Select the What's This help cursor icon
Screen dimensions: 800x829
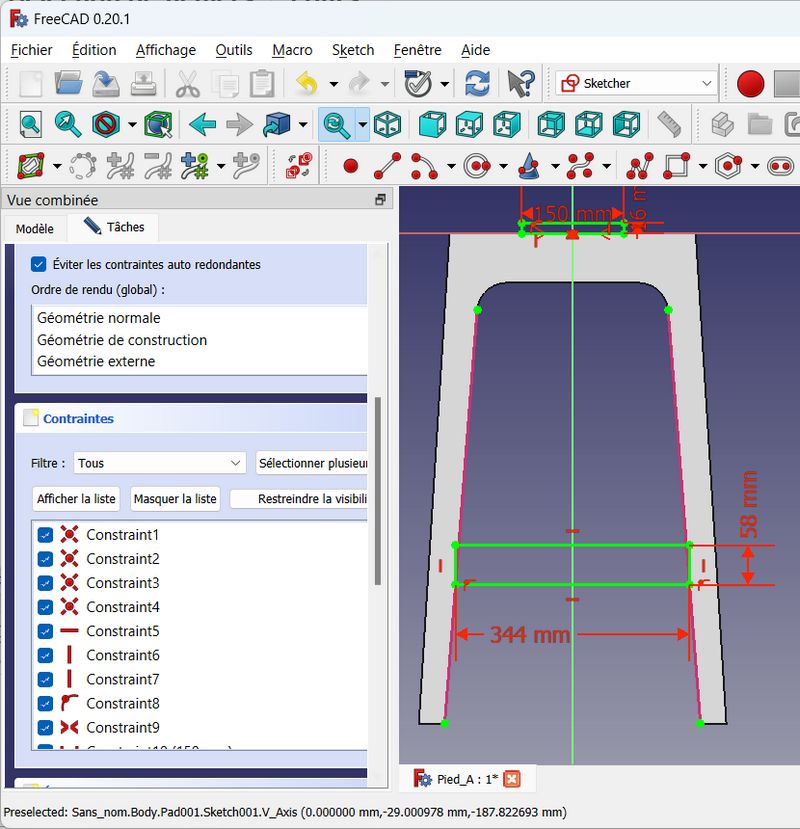pyautogui.click(x=521, y=83)
